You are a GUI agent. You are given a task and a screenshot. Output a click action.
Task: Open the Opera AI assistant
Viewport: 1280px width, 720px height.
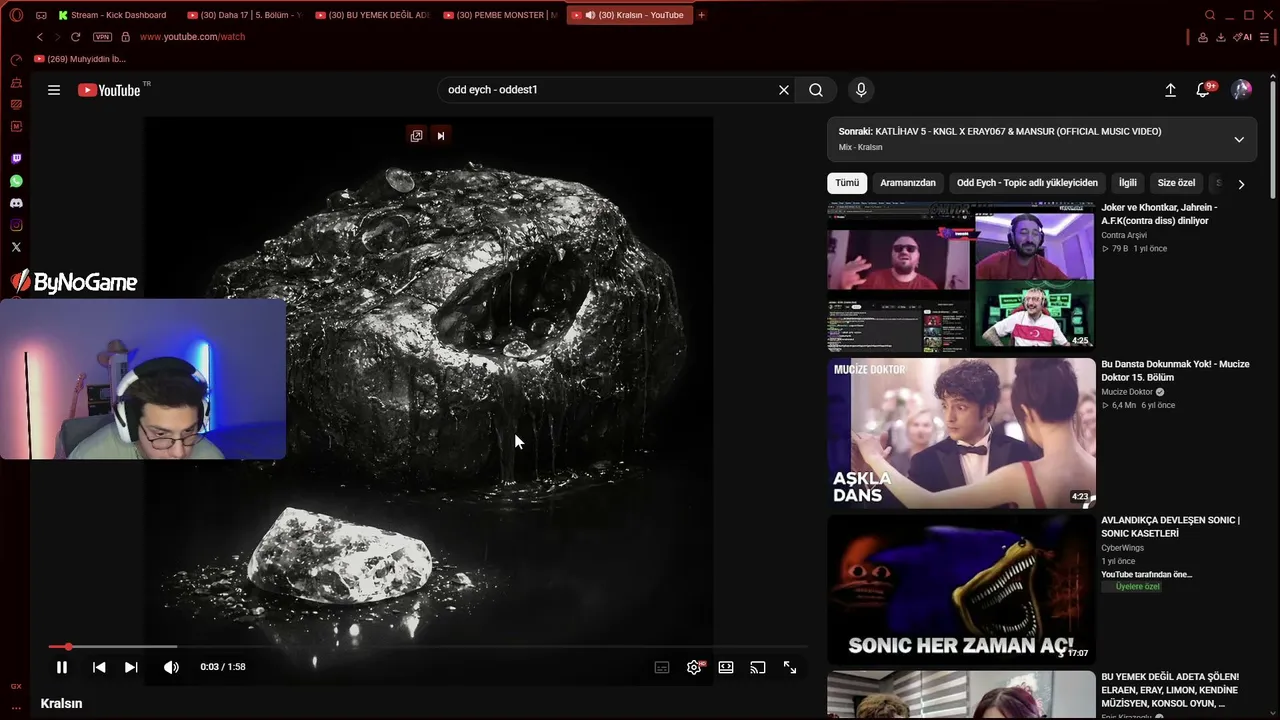(x=1243, y=37)
